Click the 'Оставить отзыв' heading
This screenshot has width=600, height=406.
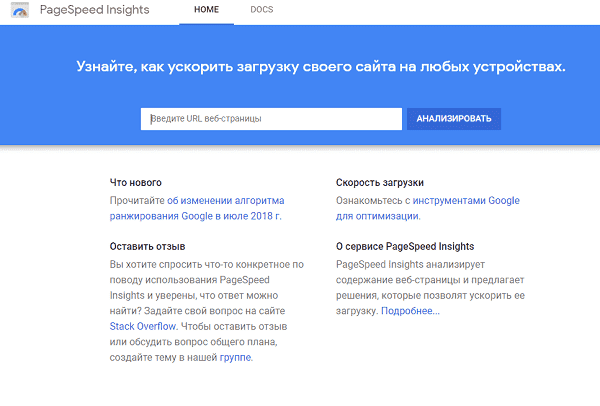point(147,246)
